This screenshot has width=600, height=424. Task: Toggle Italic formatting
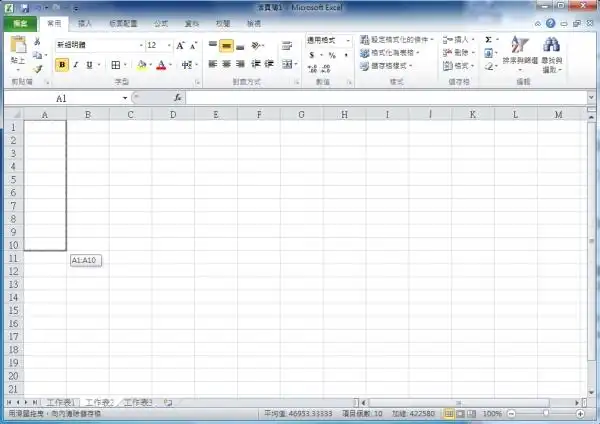coord(75,65)
